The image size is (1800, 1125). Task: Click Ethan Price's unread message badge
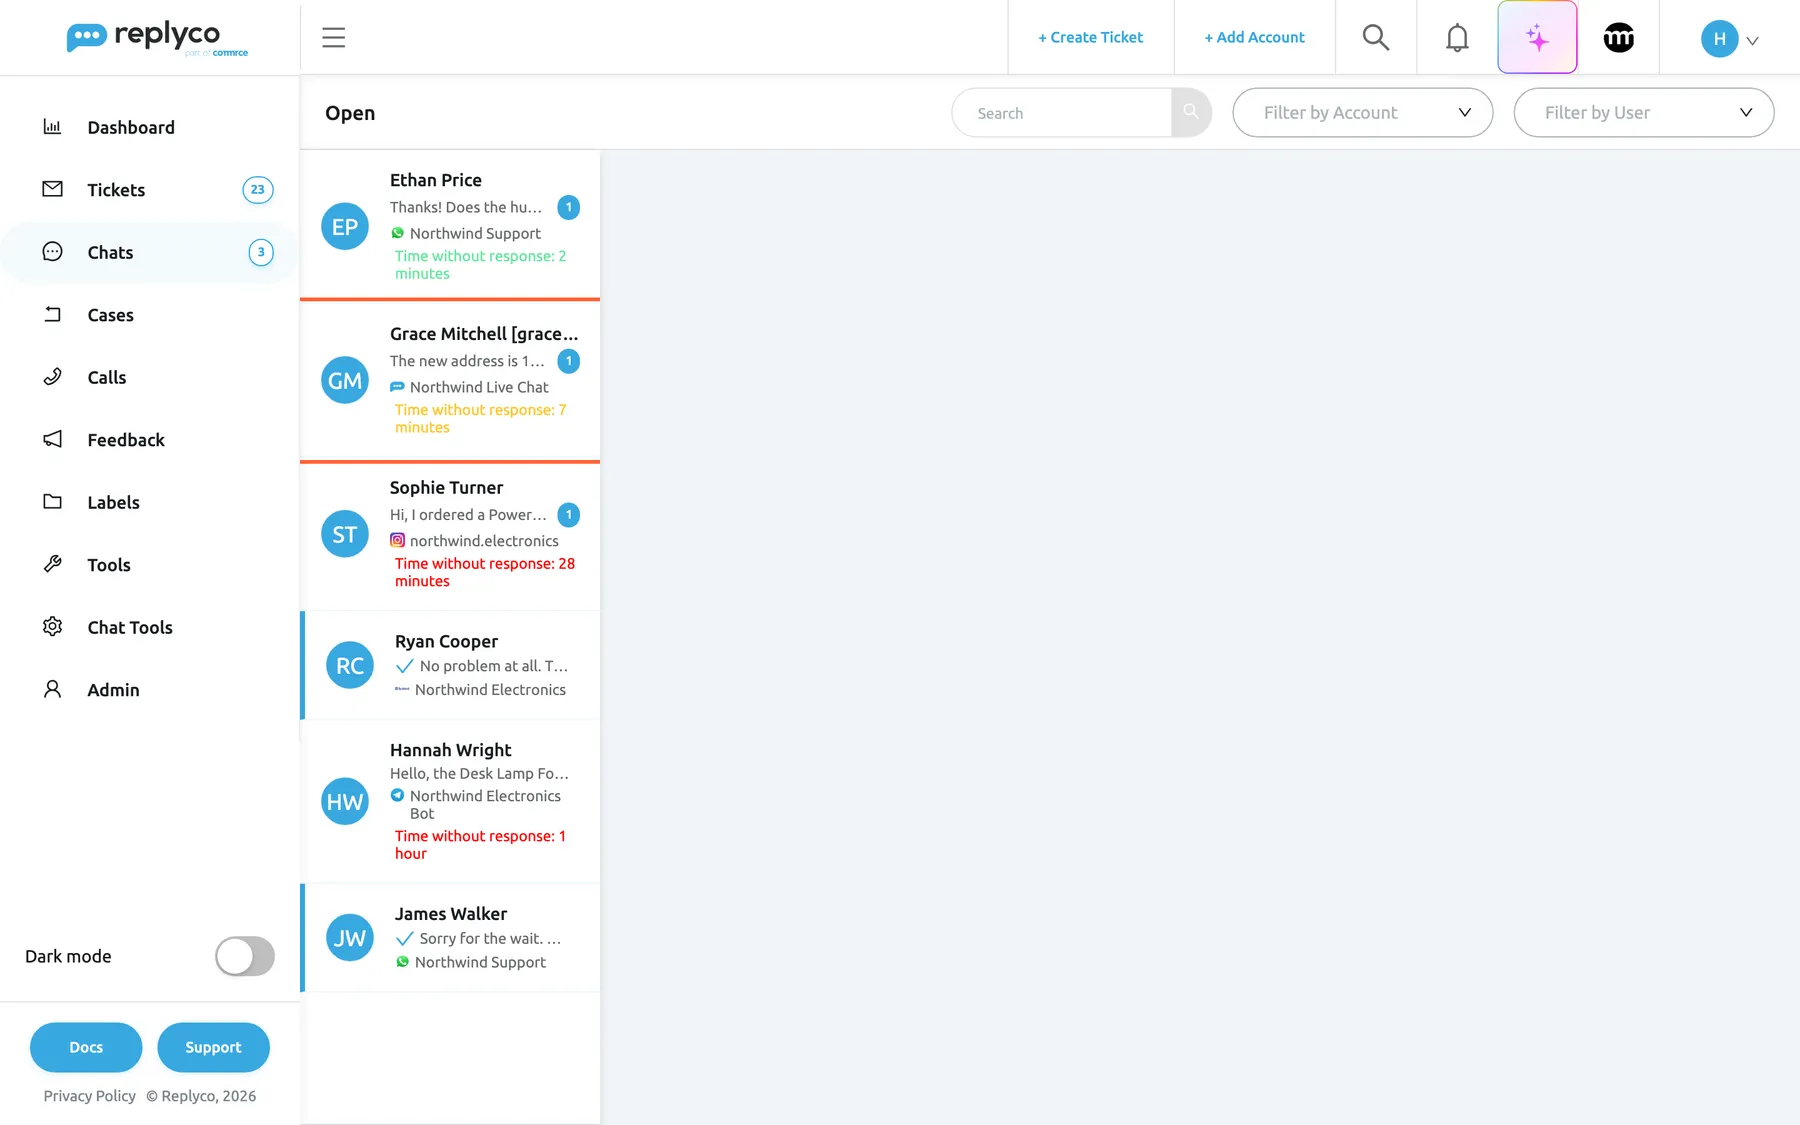(569, 207)
